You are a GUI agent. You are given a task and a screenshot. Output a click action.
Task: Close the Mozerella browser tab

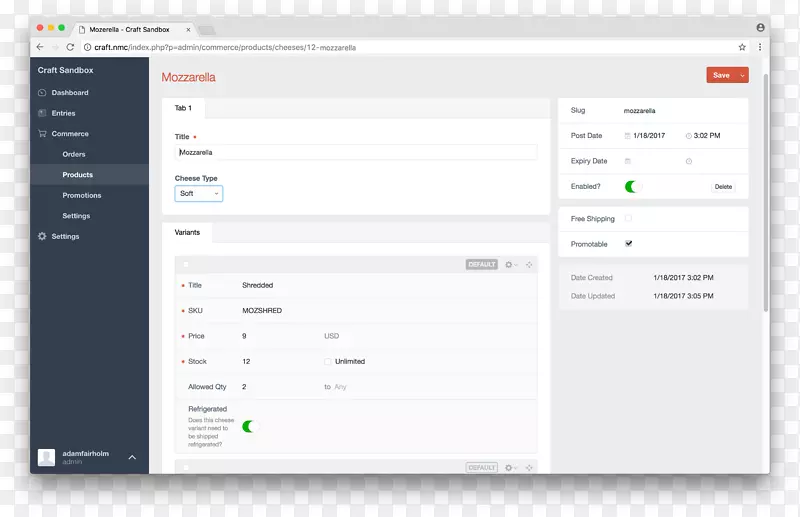pyautogui.click(x=188, y=30)
